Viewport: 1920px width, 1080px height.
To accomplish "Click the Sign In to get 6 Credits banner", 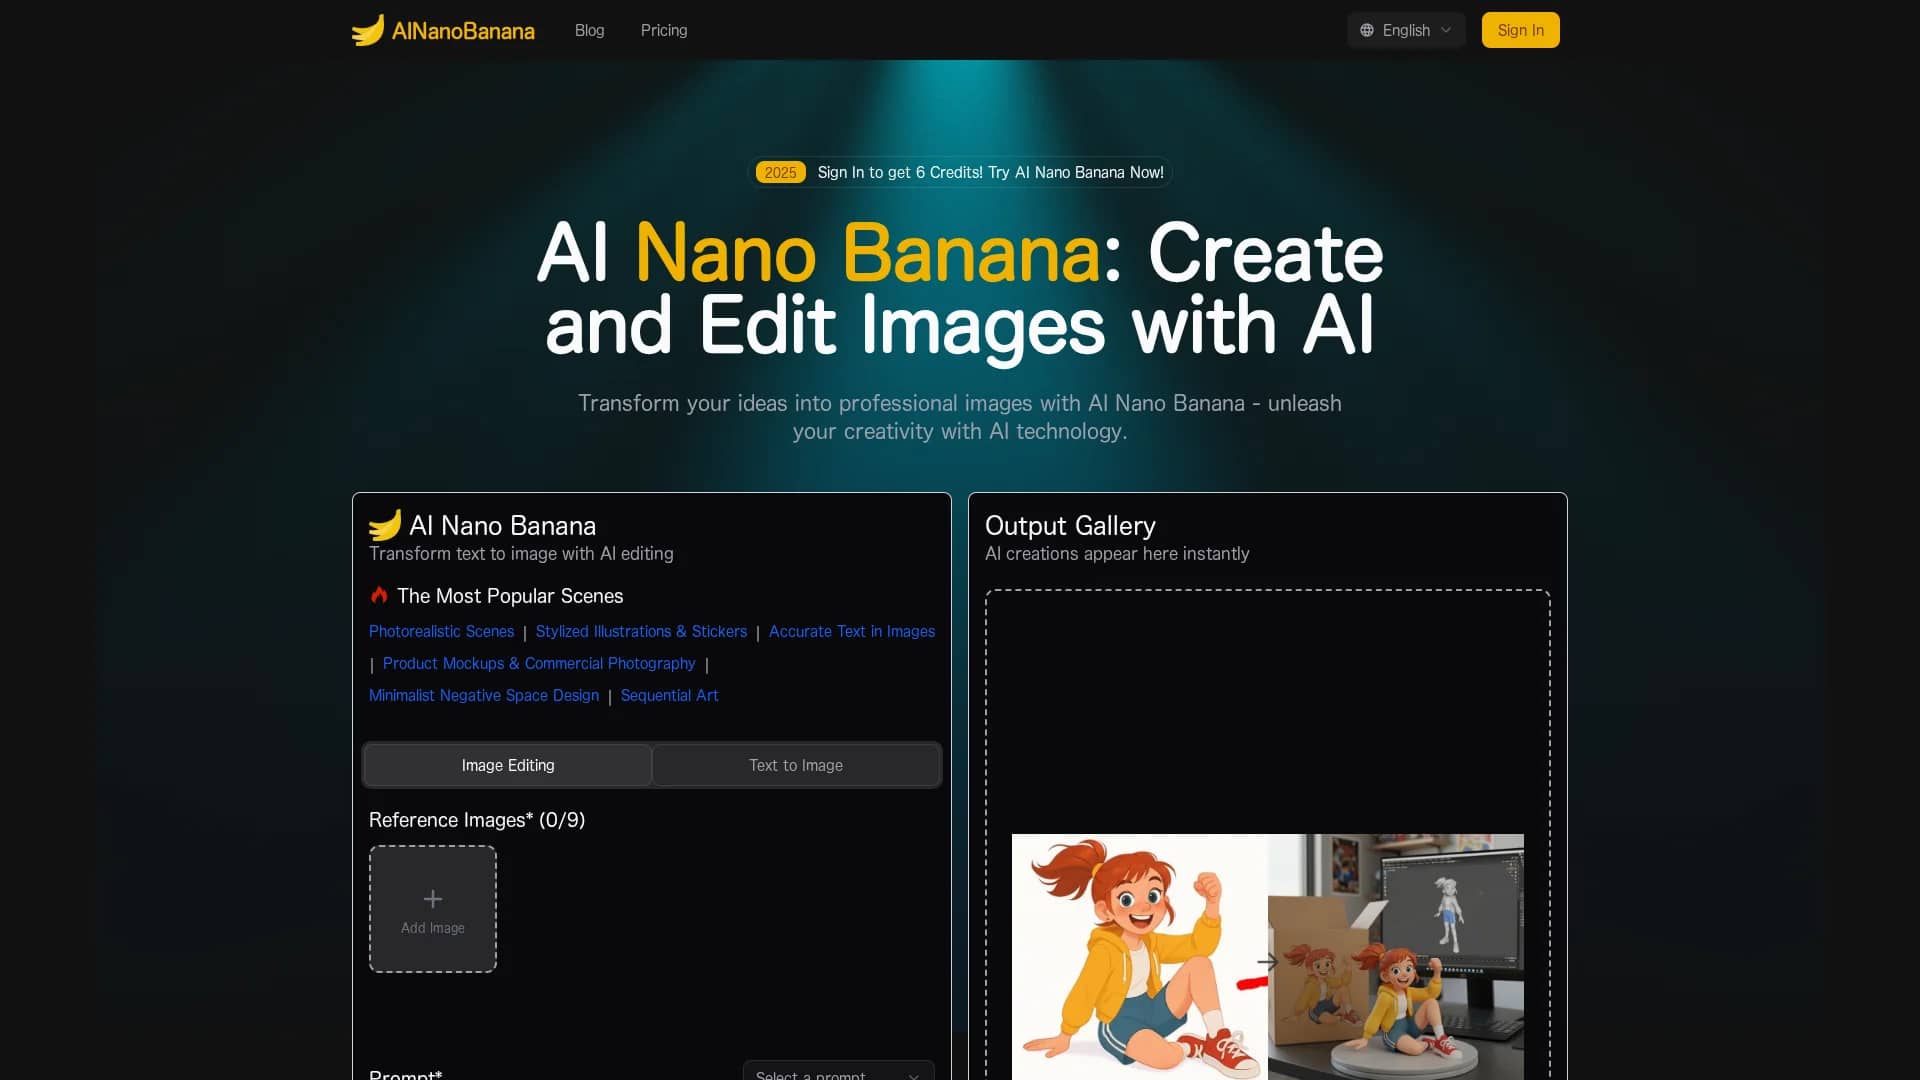I will click(x=960, y=172).
